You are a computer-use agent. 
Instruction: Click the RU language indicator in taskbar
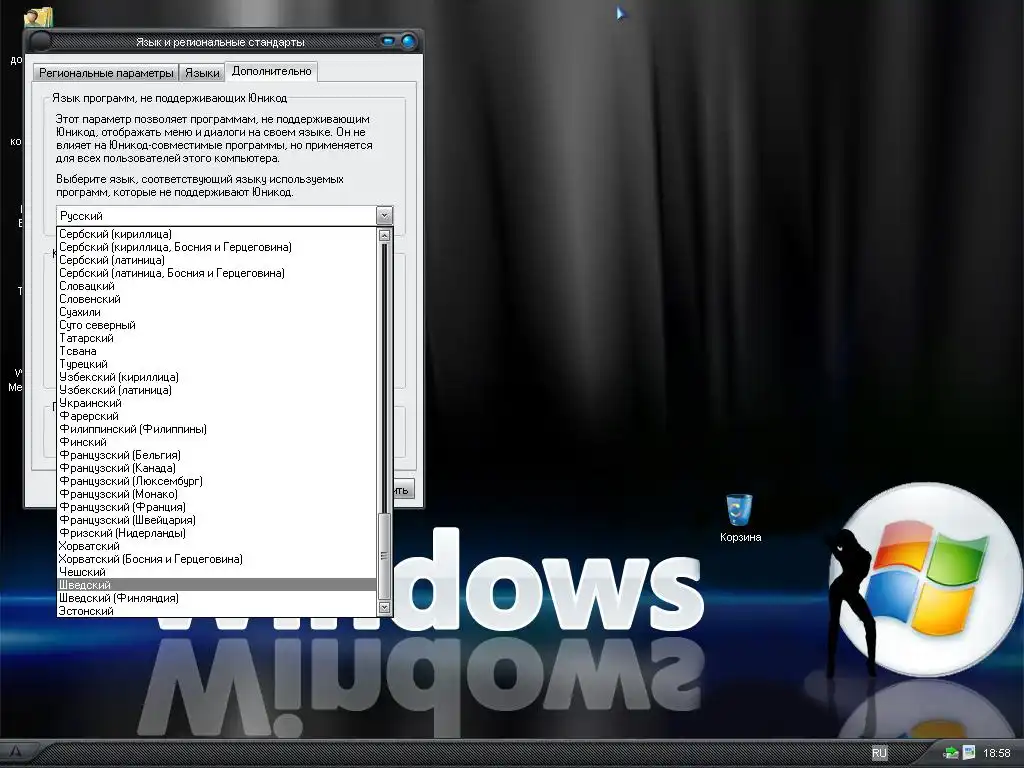coord(879,753)
